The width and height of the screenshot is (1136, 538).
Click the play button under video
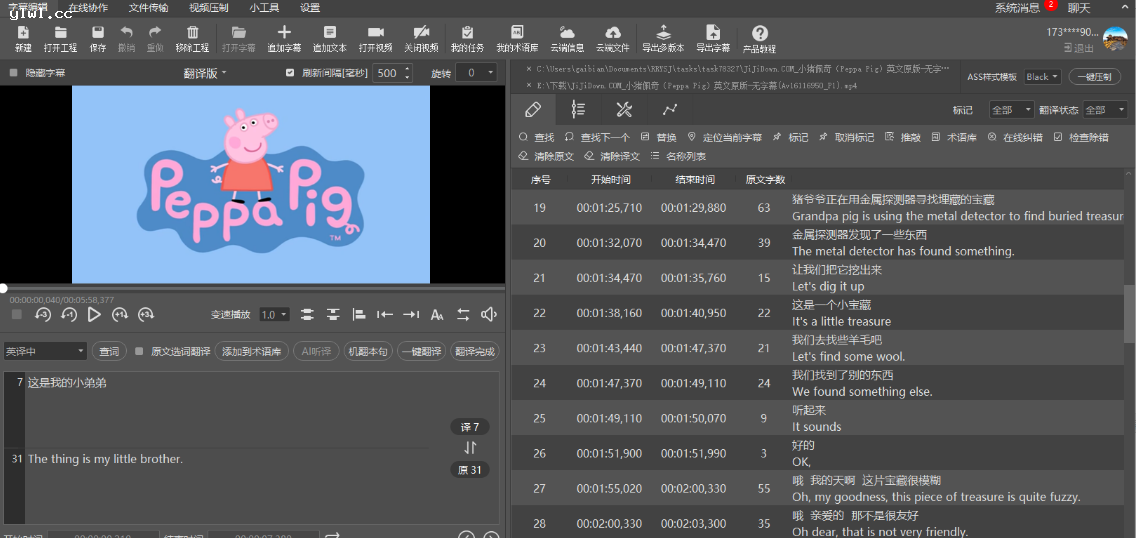point(94,314)
